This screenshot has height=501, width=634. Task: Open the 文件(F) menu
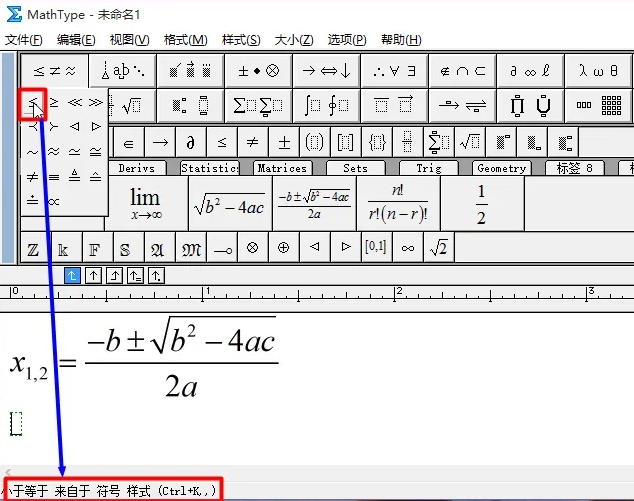coord(23,40)
